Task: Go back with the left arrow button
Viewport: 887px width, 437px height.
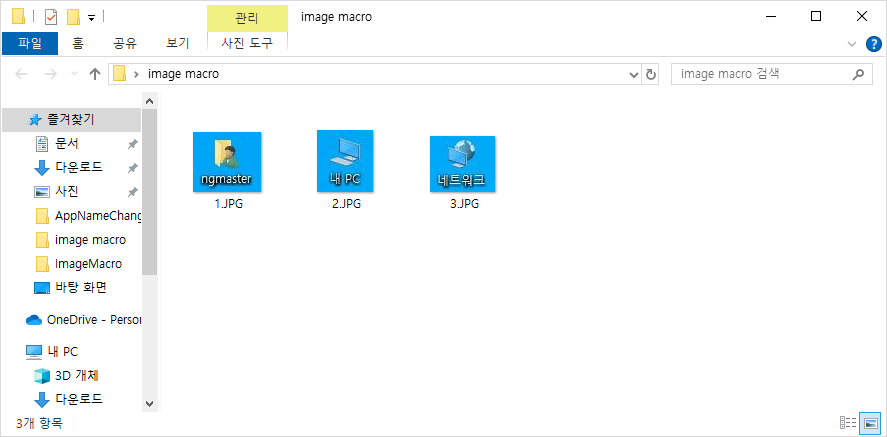Action: point(21,74)
